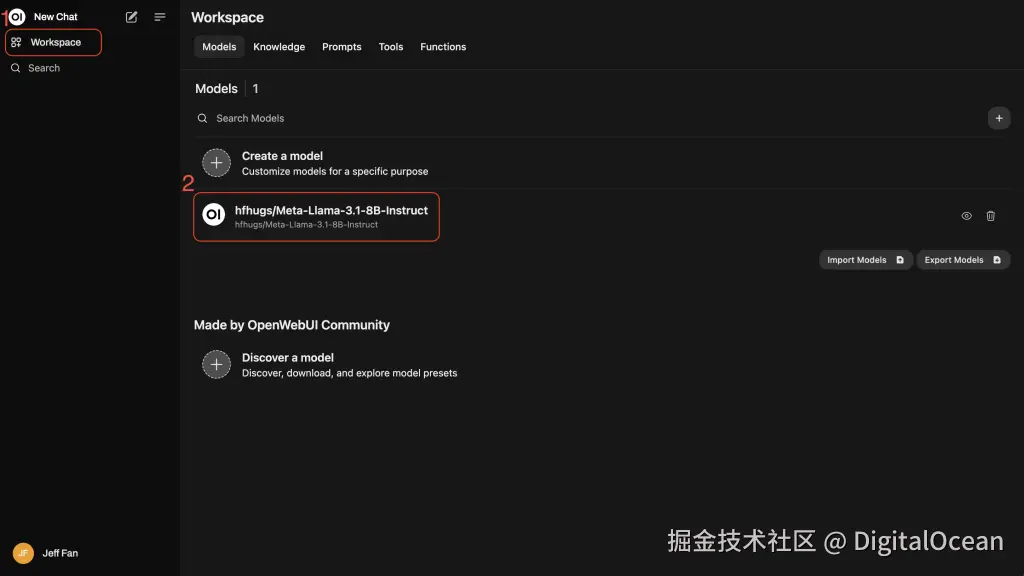Open Workspace in the sidebar
The image size is (1024, 576).
tap(54, 42)
